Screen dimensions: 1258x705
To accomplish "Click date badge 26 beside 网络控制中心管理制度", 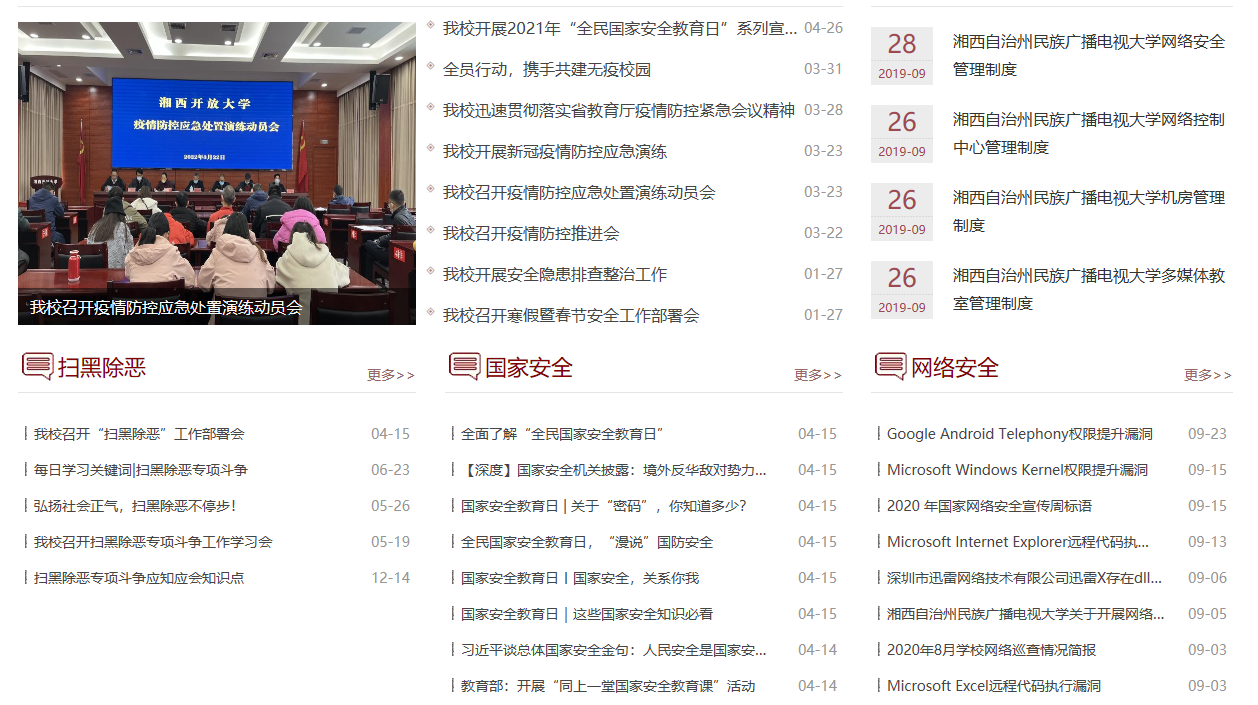I will tap(902, 134).
